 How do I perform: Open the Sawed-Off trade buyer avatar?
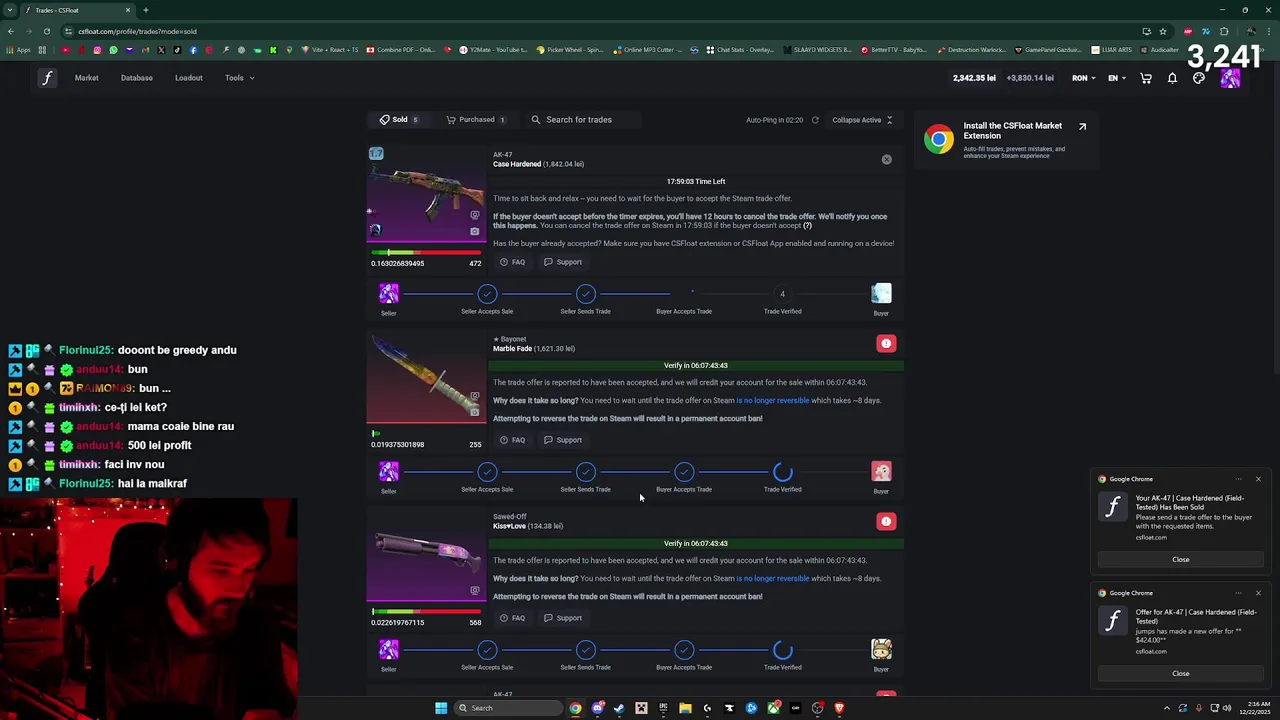pyautogui.click(x=881, y=649)
